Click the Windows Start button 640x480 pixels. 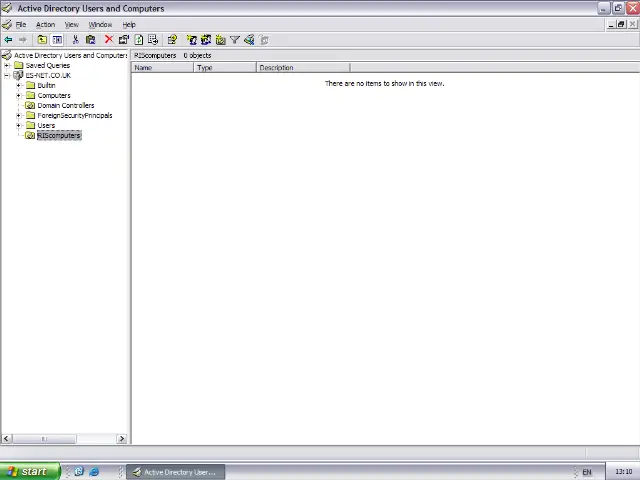click(x=28, y=471)
